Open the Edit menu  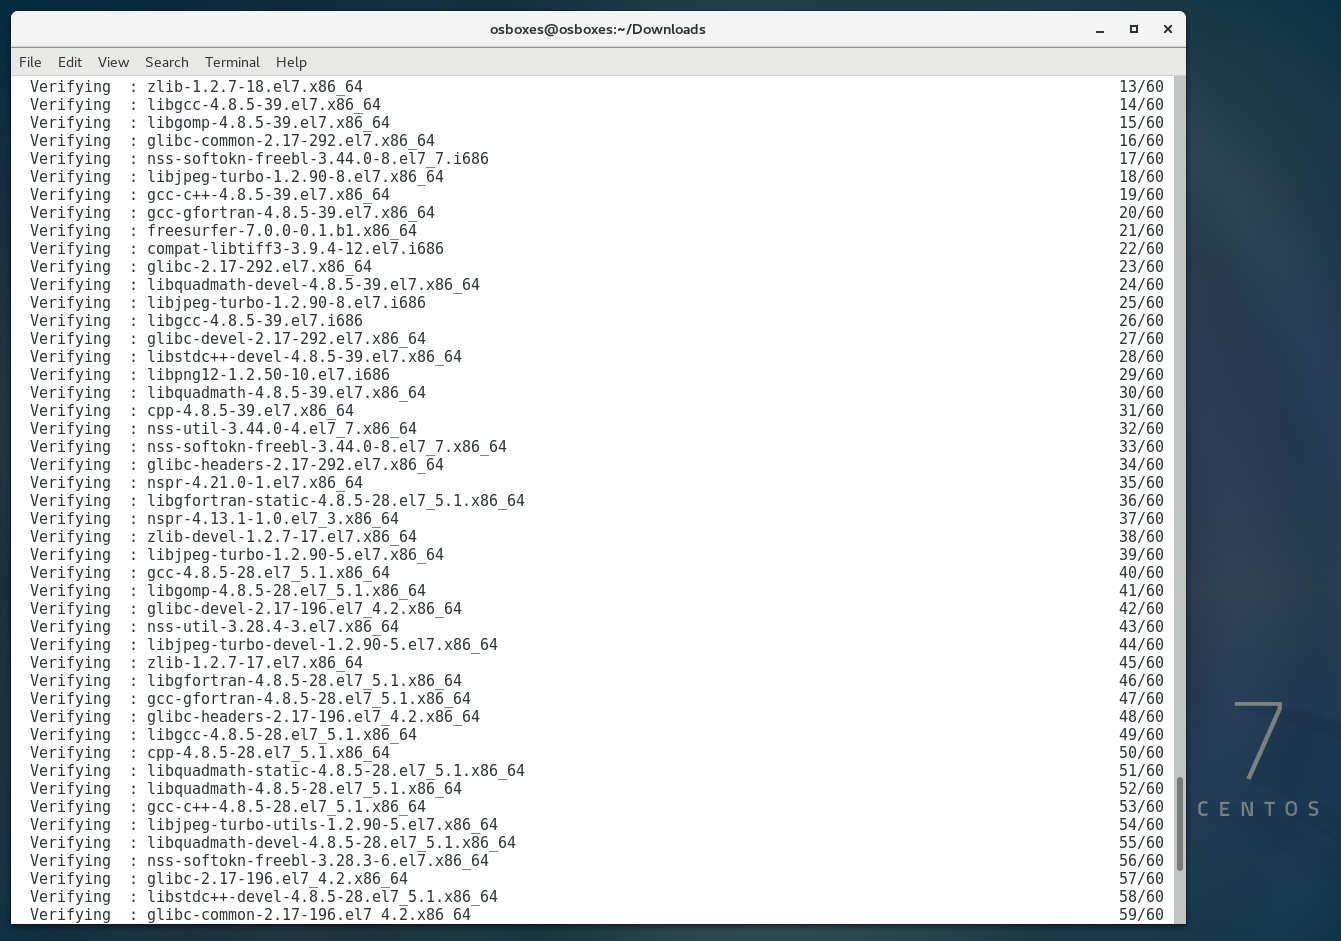[x=70, y=62]
